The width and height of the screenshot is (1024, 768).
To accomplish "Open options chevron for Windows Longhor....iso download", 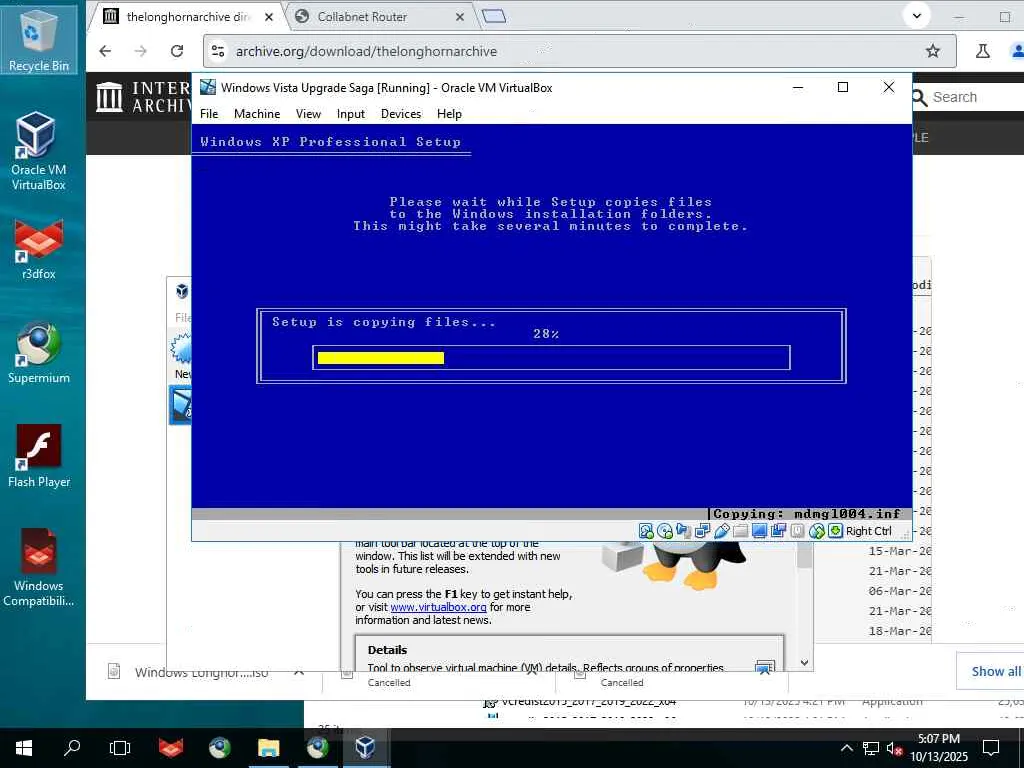I will tap(299, 671).
